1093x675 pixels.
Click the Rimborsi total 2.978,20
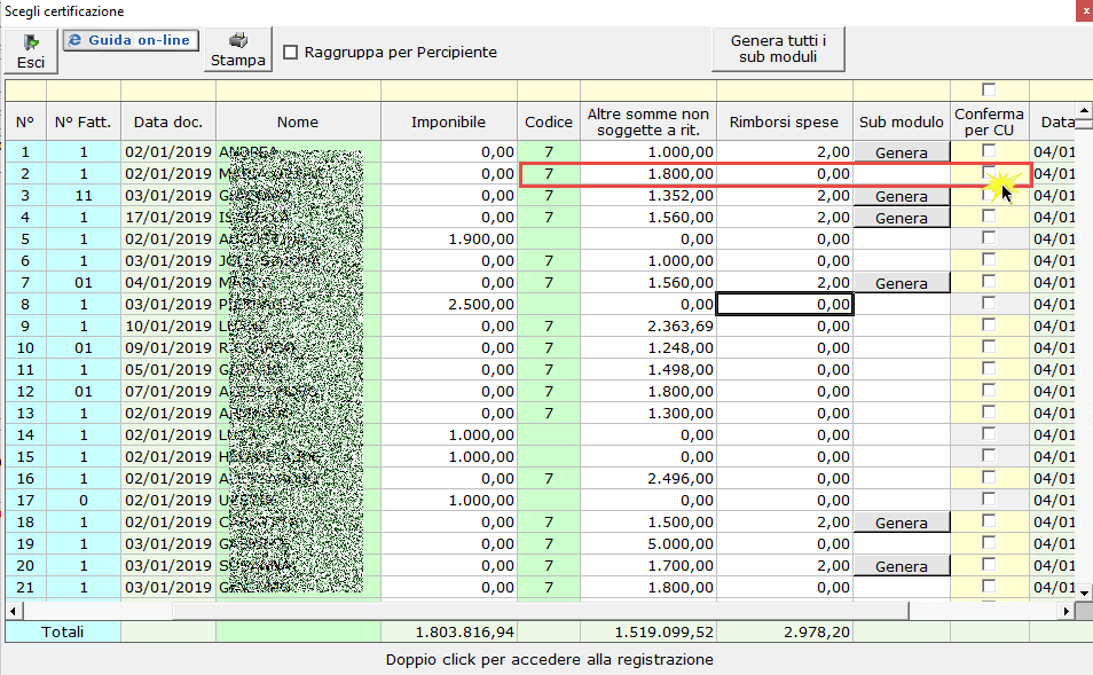click(816, 632)
